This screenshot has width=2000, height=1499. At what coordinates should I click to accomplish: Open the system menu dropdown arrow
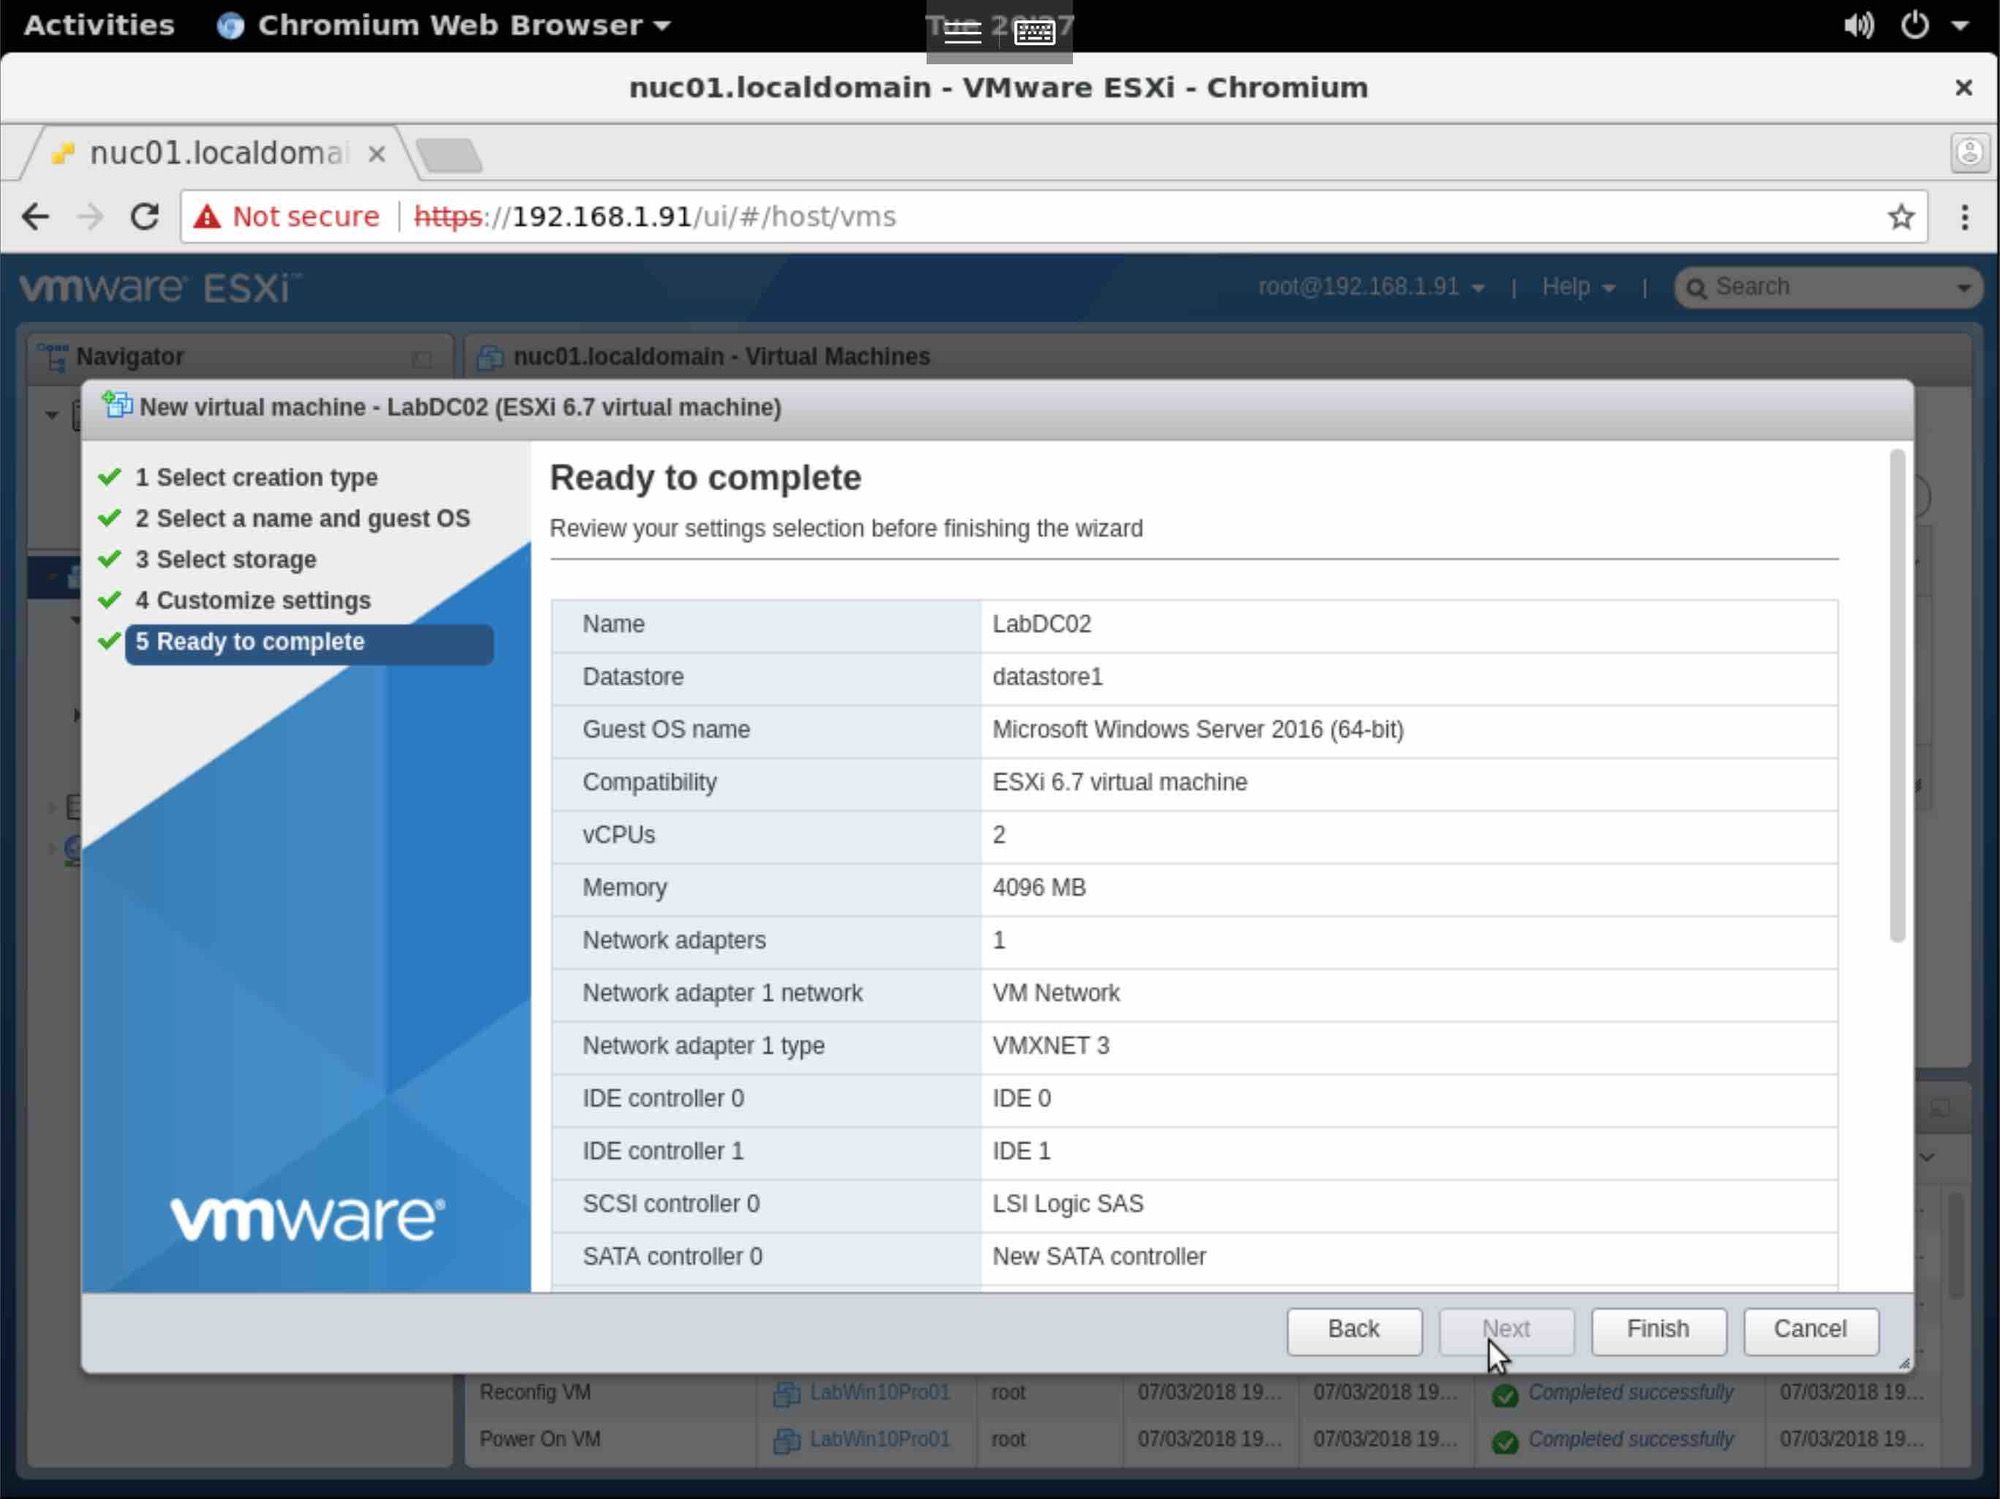point(1960,26)
